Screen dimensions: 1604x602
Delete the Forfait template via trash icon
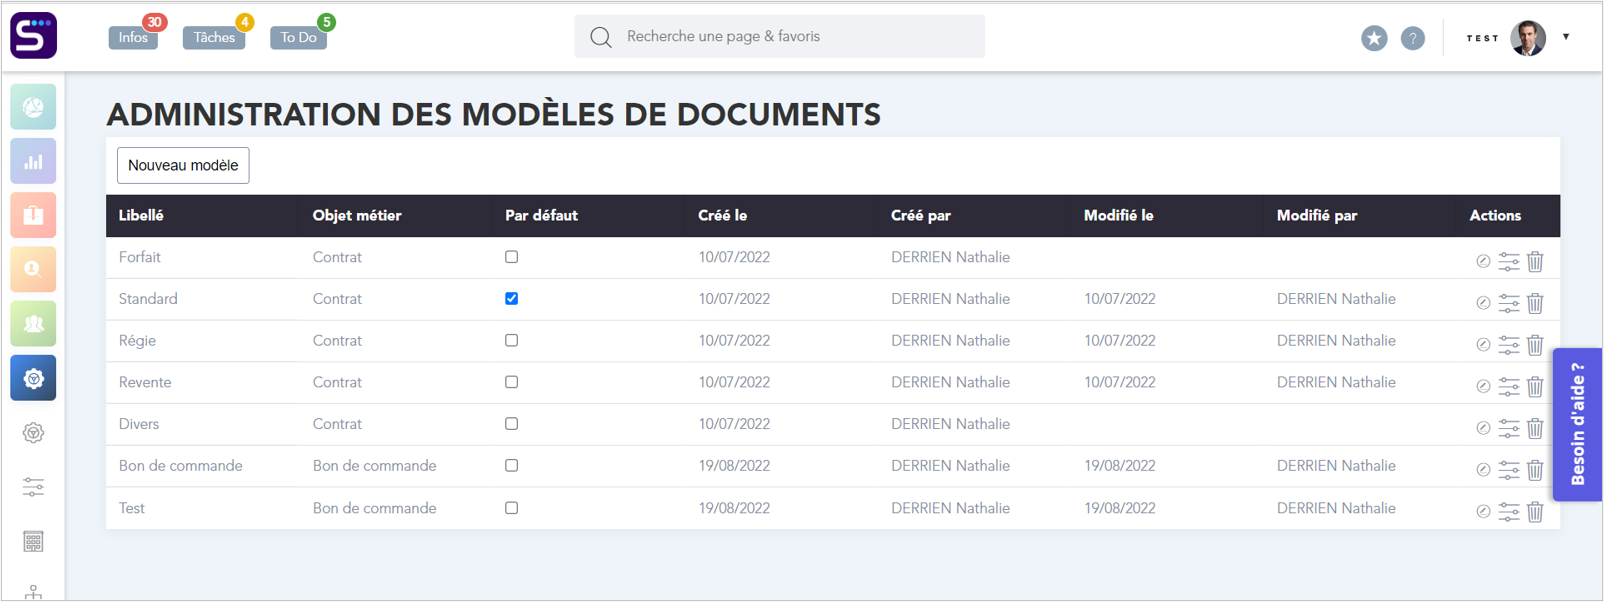click(x=1535, y=261)
